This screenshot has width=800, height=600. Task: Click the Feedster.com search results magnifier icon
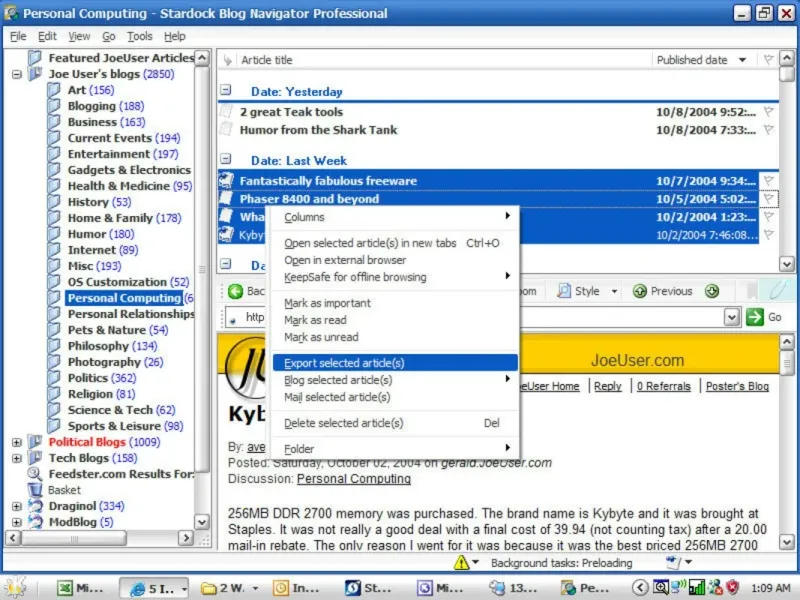pos(35,473)
